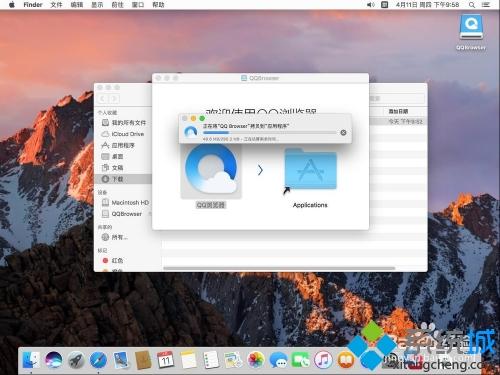This screenshot has height=375, width=500.
Task: Open Safari from the Dock
Action: (x=98, y=360)
